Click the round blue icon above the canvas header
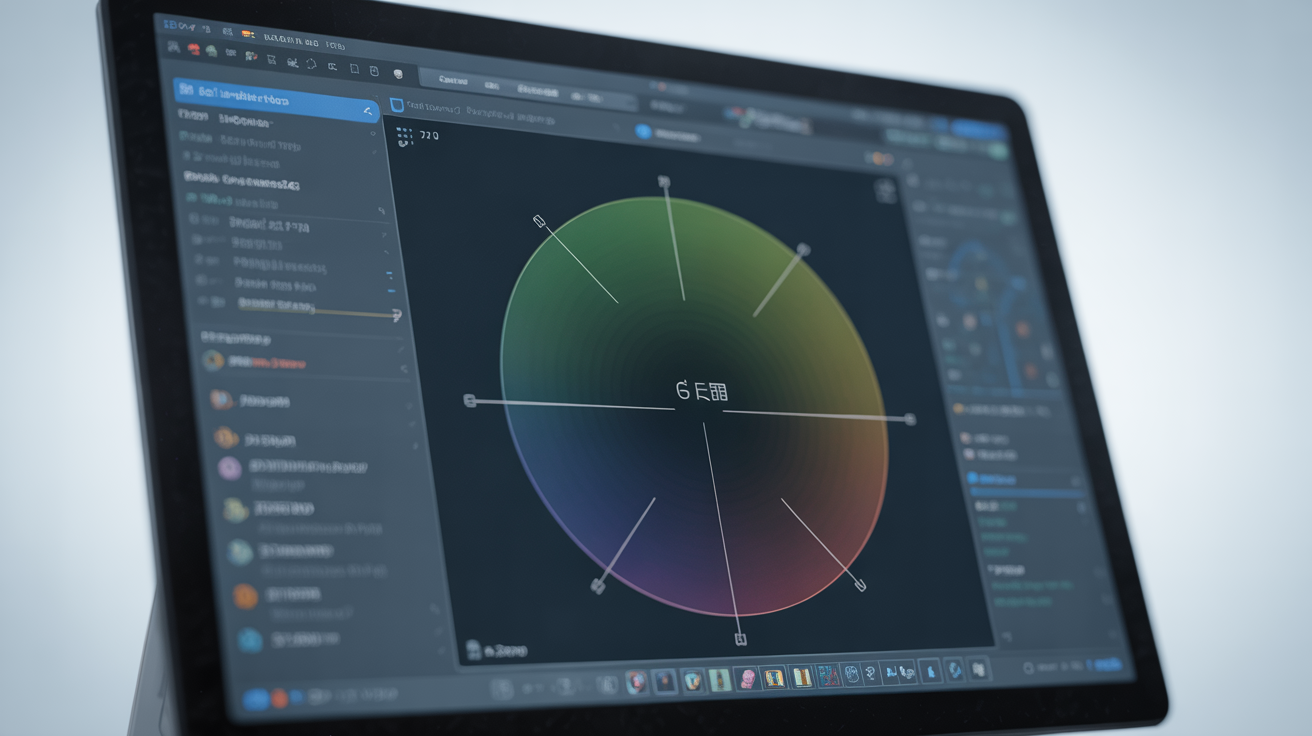1312x736 pixels. point(644,131)
